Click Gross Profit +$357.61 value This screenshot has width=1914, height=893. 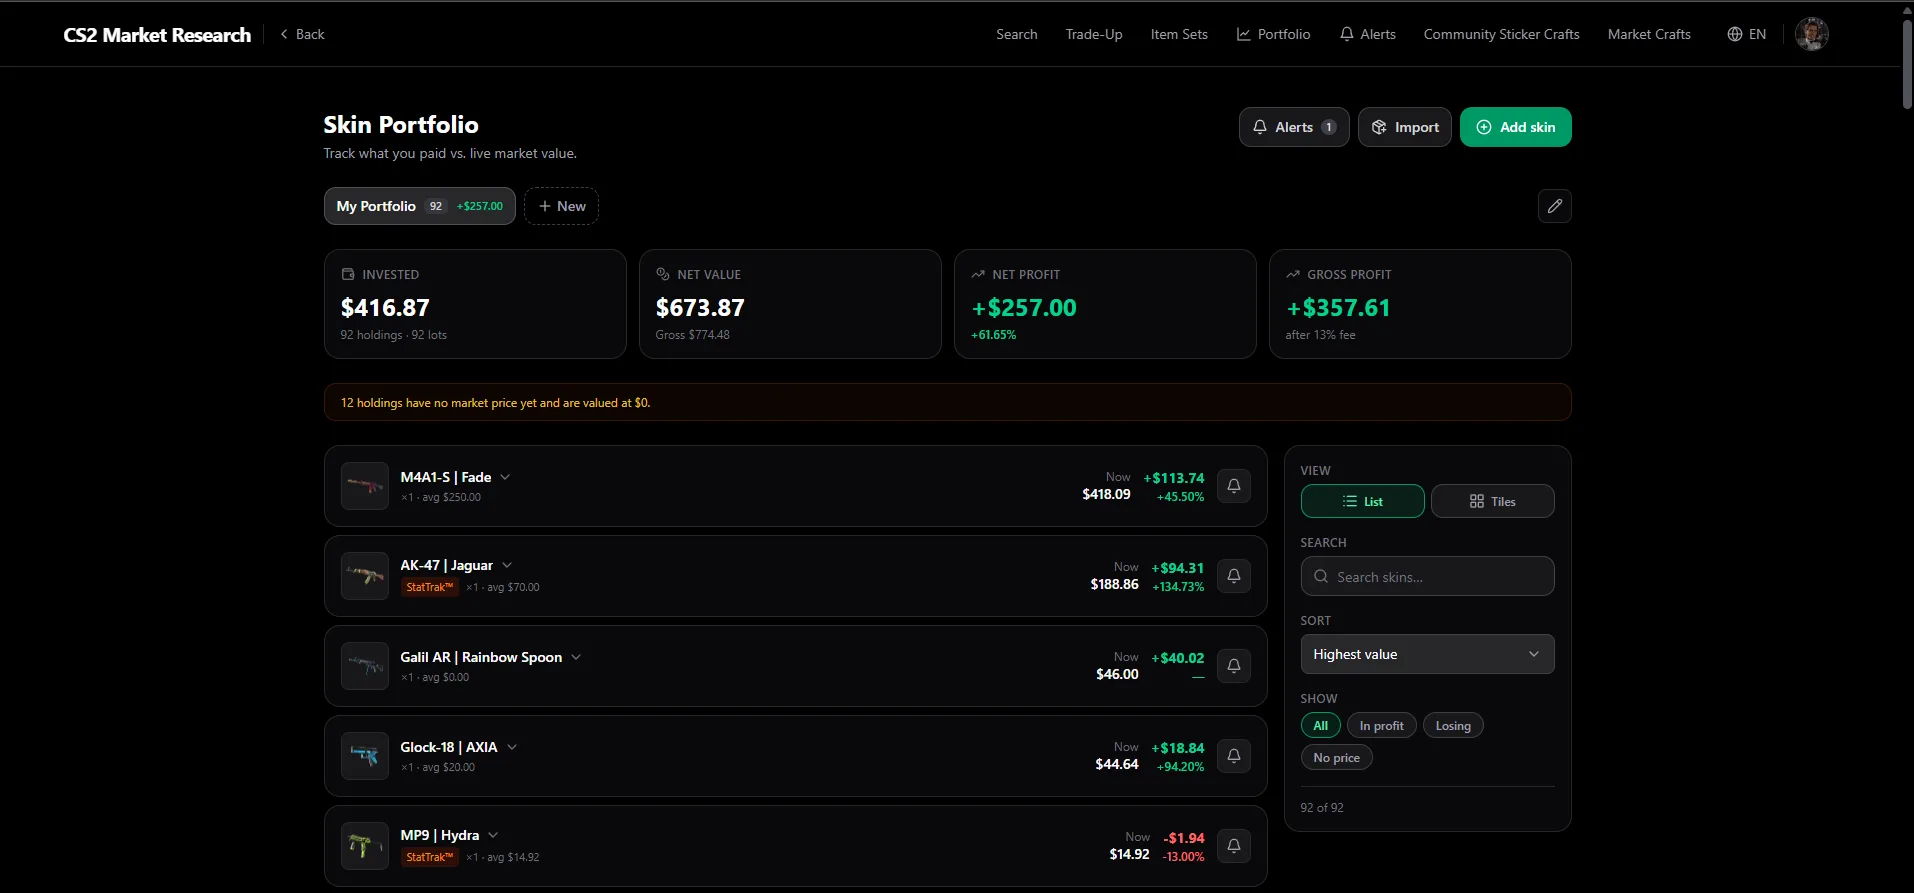click(1338, 308)
